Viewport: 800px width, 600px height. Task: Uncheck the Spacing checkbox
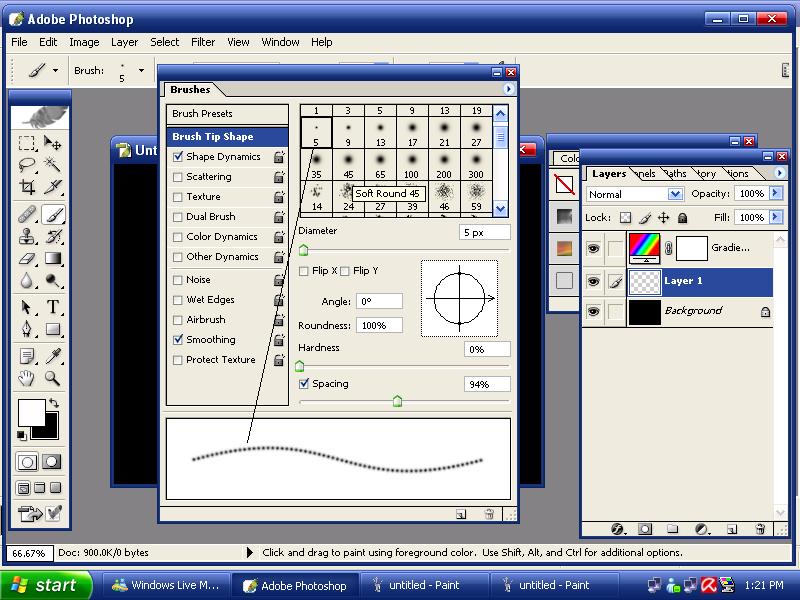tap(305, 384)
